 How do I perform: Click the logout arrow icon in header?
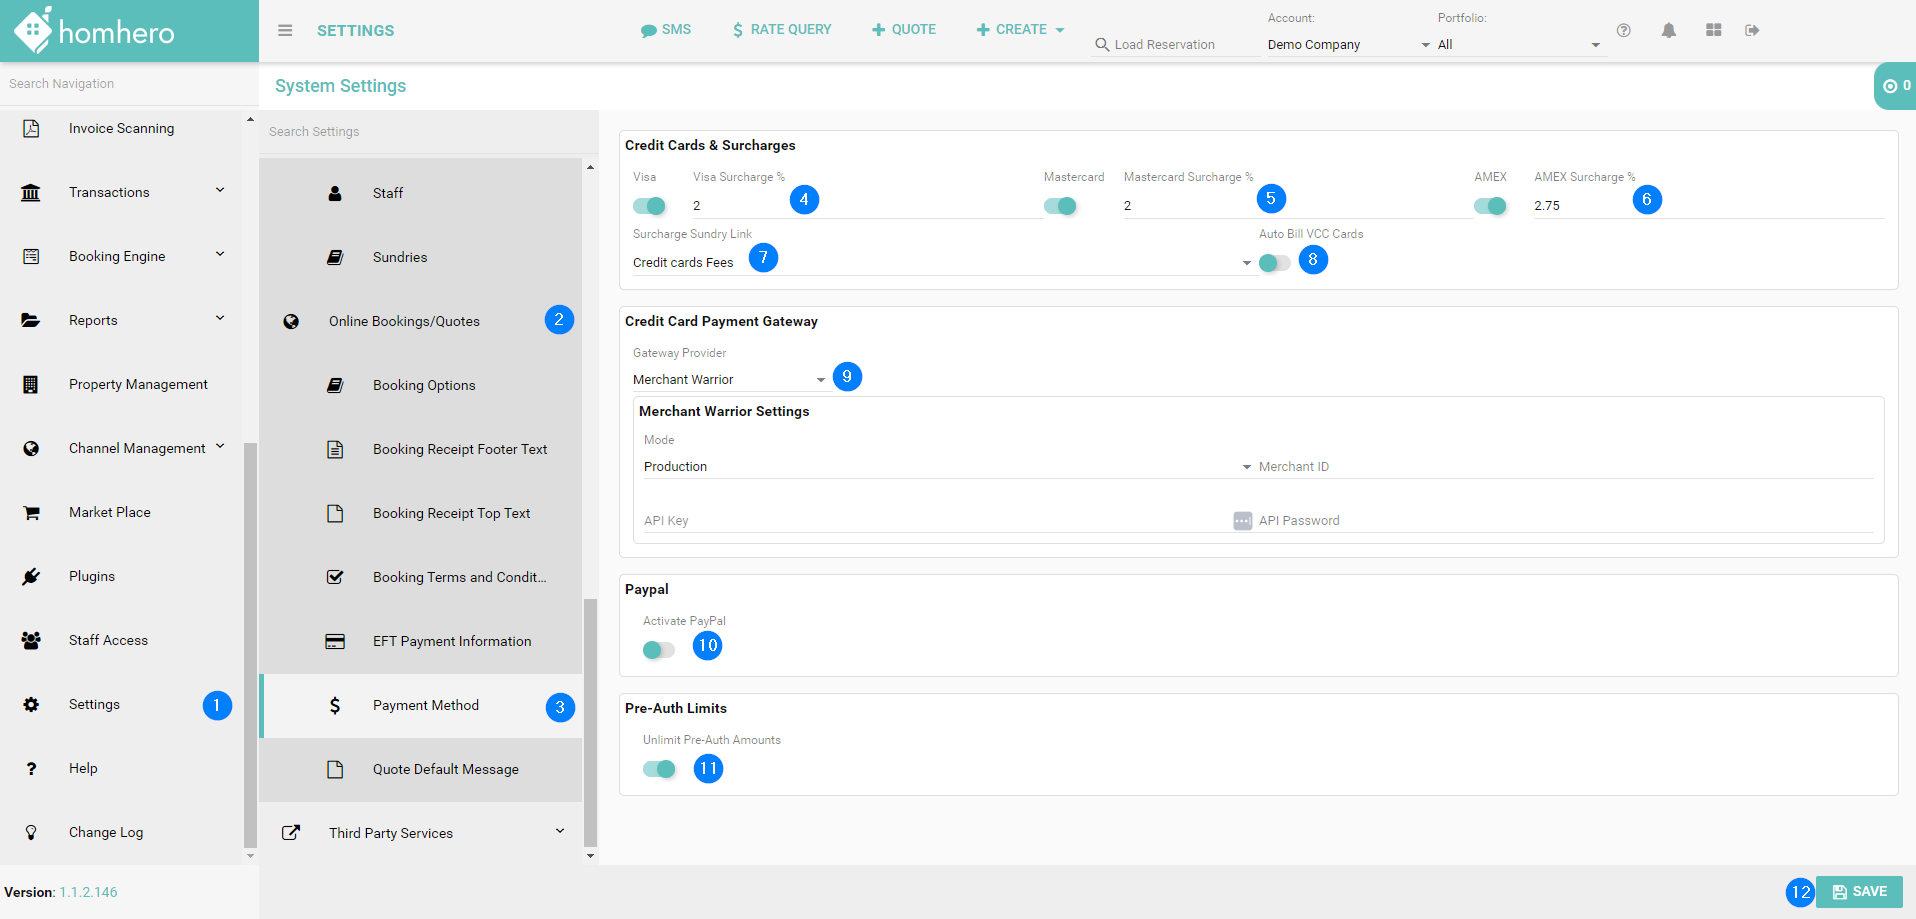click(x=1752, y=30)
